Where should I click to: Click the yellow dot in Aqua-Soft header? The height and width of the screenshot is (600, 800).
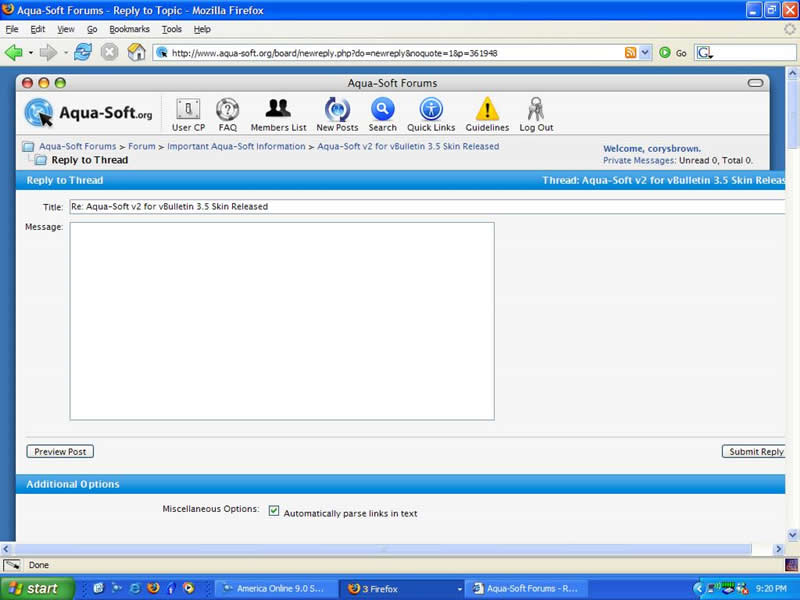pos(44,83)
